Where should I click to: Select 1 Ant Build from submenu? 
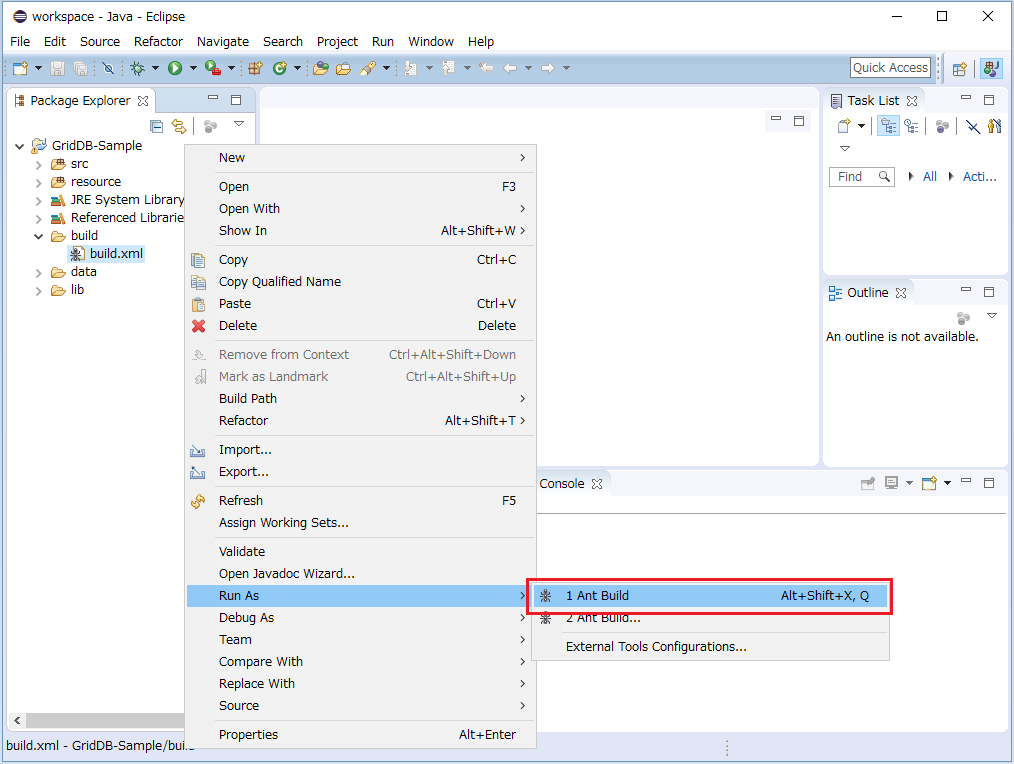pyautogui.click(x=710, y=596)
